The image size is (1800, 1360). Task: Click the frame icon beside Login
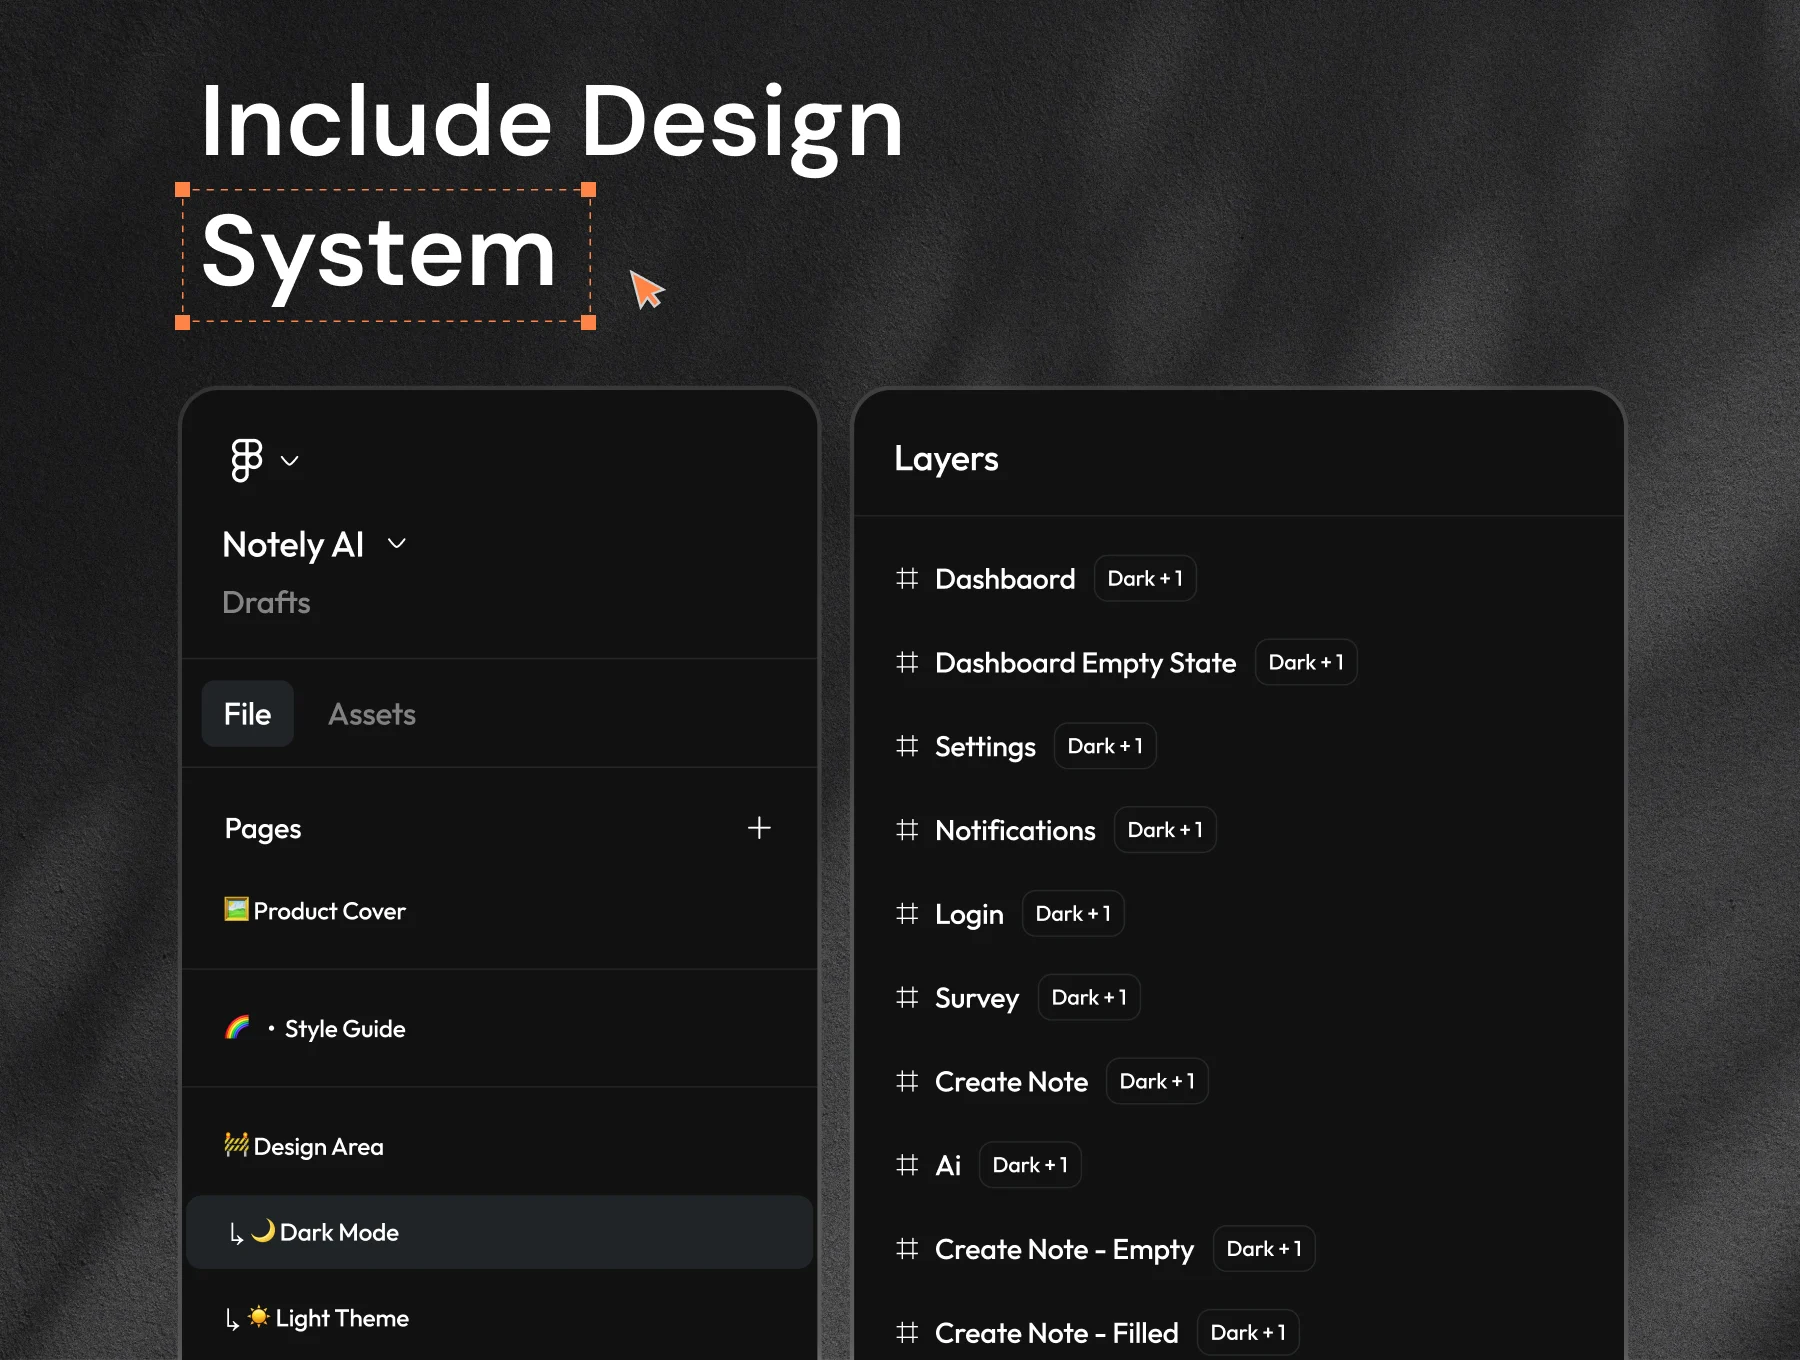click(907, 913)
